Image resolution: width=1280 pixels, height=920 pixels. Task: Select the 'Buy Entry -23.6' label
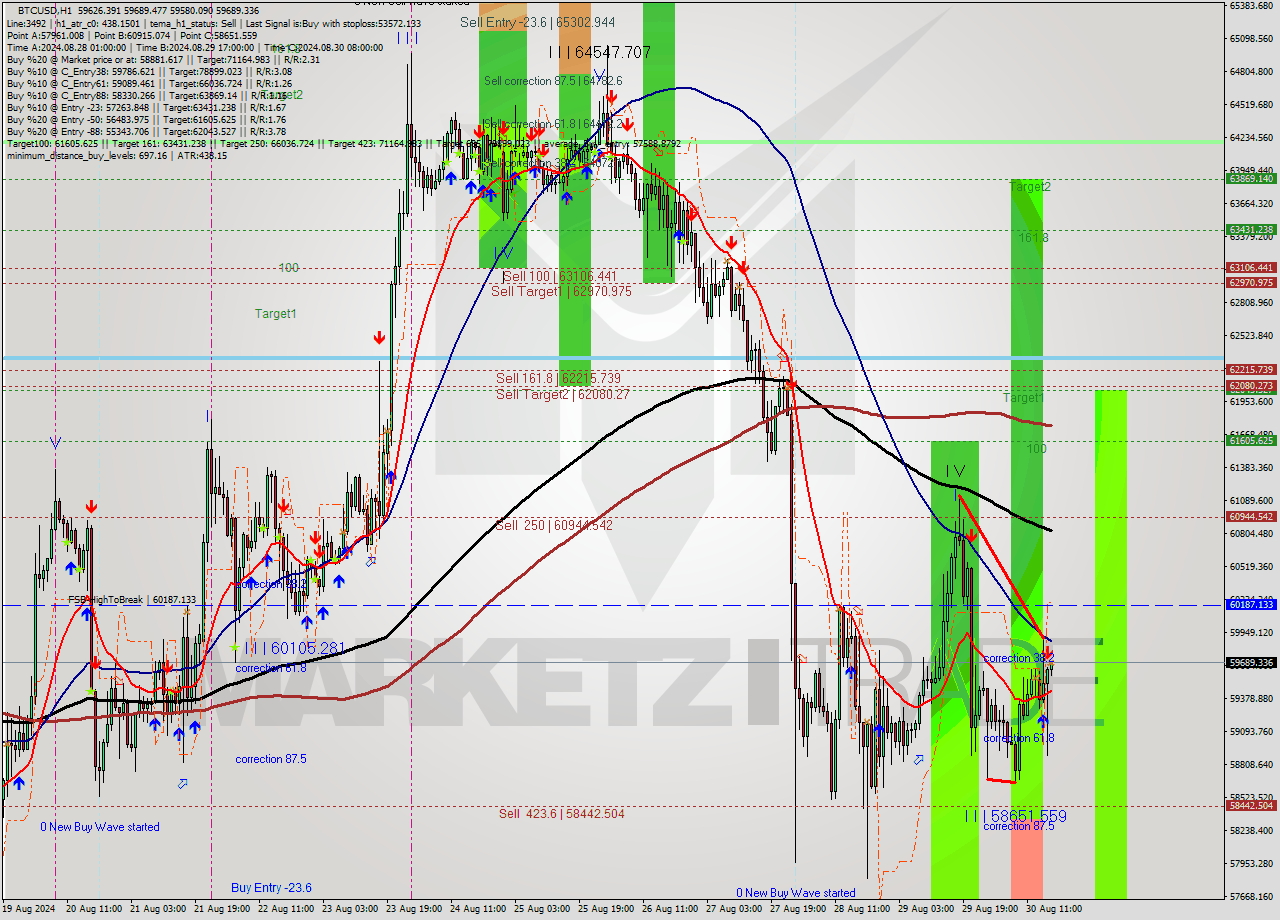271,888
